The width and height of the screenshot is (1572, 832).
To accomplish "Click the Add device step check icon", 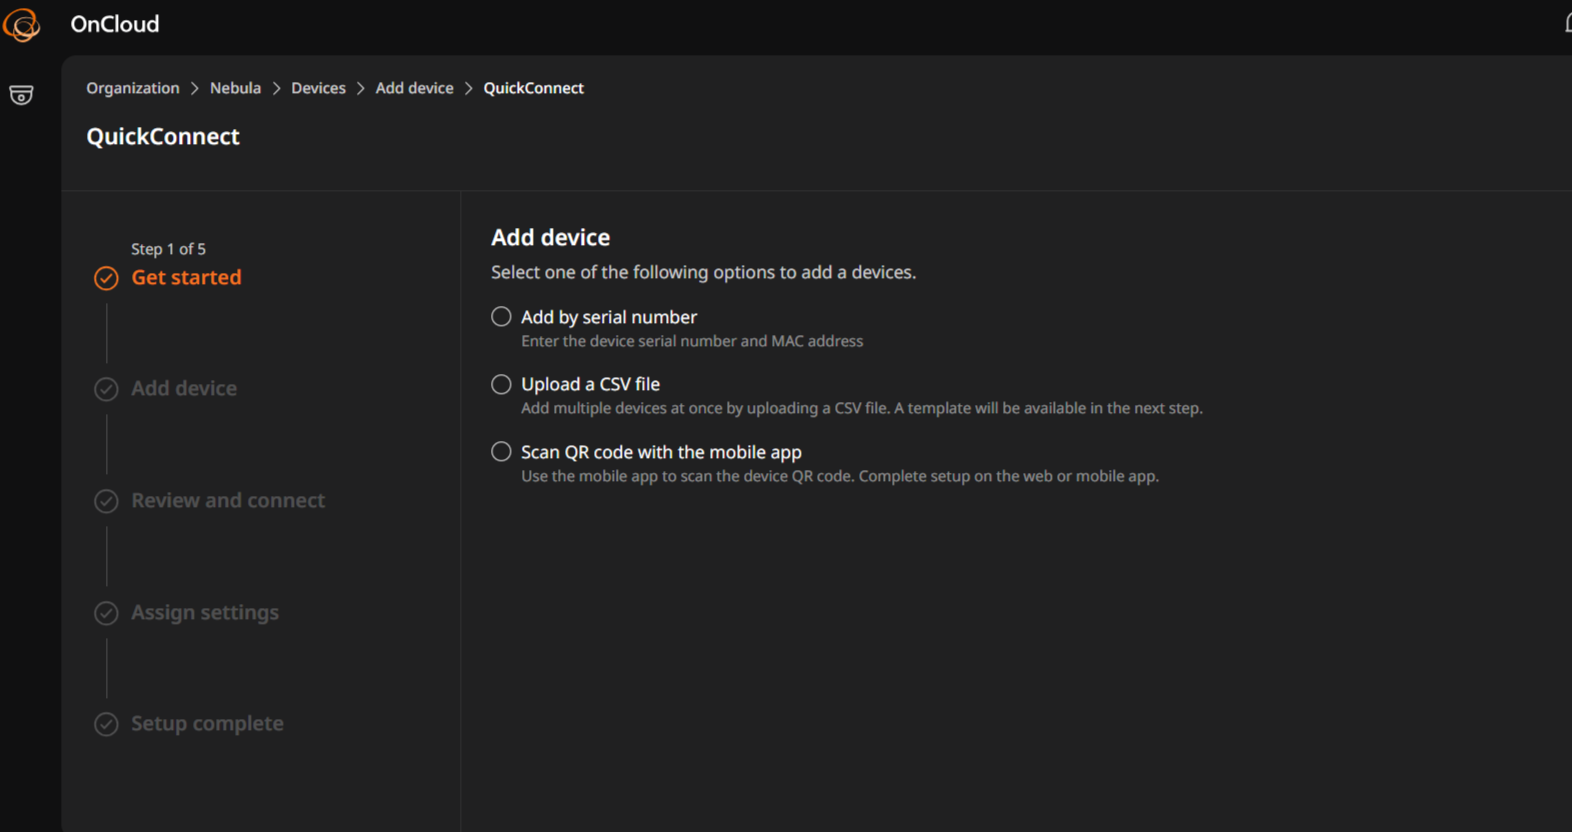I will 106,389.
